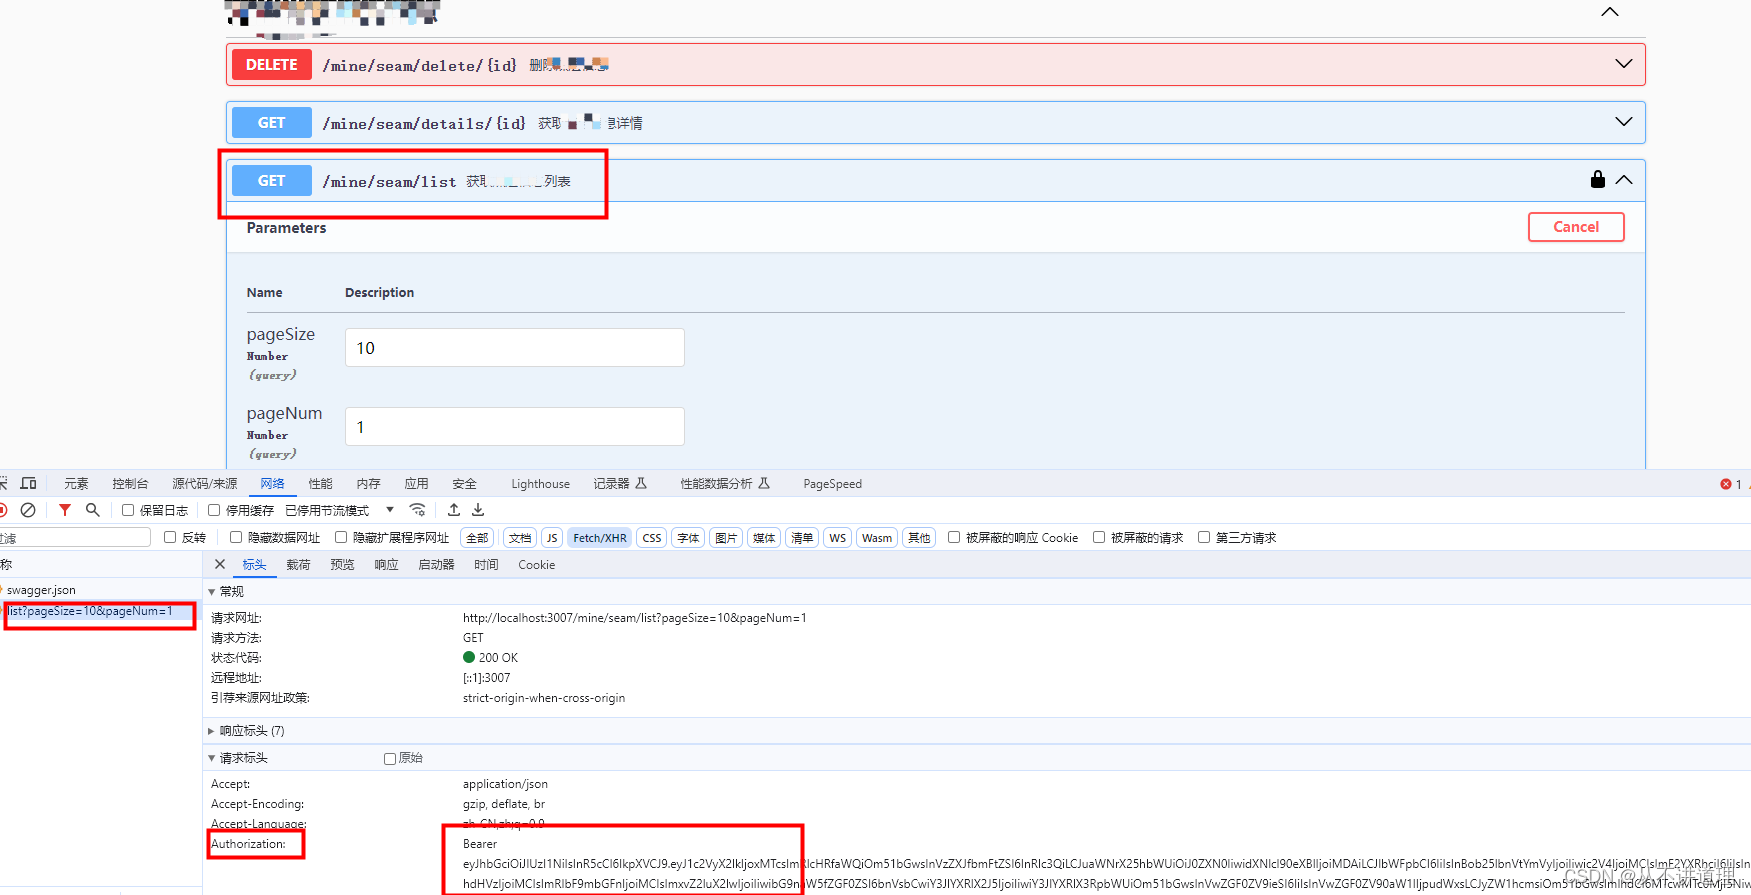Screen dimensions: 1751x895
Task: Open the 记录器 tab
Action: pyautogui.click(x=620, y=484)
